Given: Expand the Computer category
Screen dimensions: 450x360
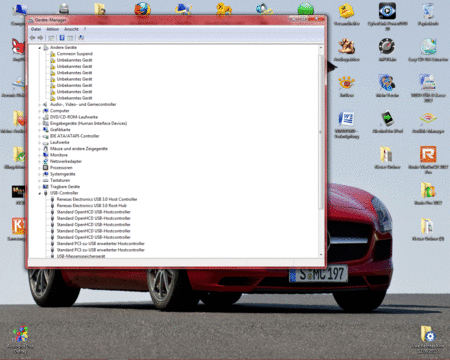Looking at the screenshot, I should click(40, 111).
